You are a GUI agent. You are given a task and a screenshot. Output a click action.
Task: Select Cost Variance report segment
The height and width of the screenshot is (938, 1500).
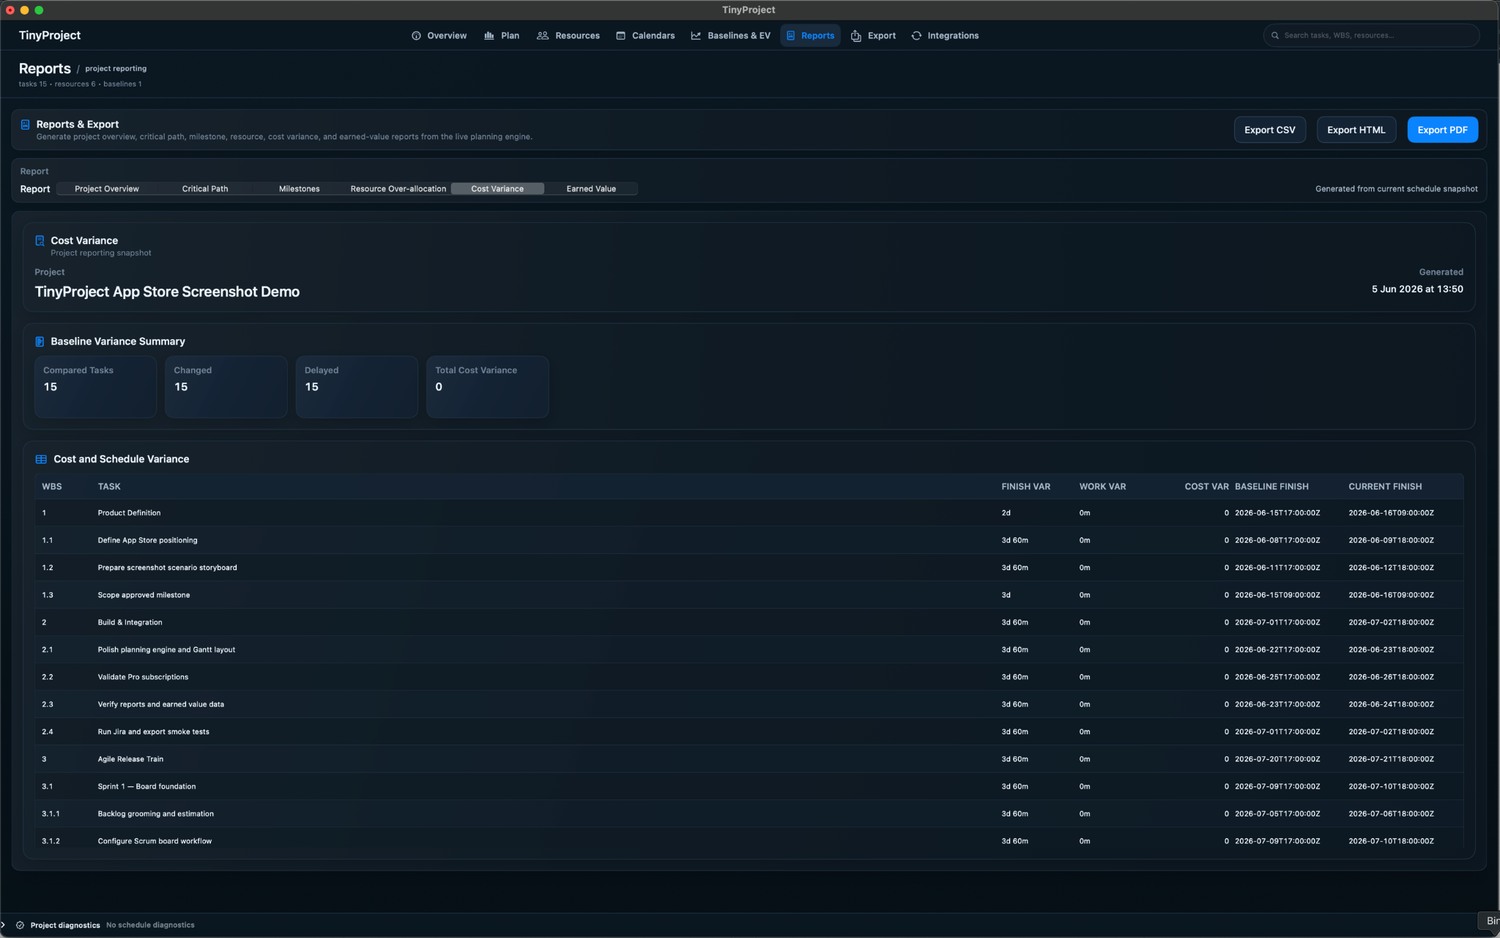tap(497, 189)
